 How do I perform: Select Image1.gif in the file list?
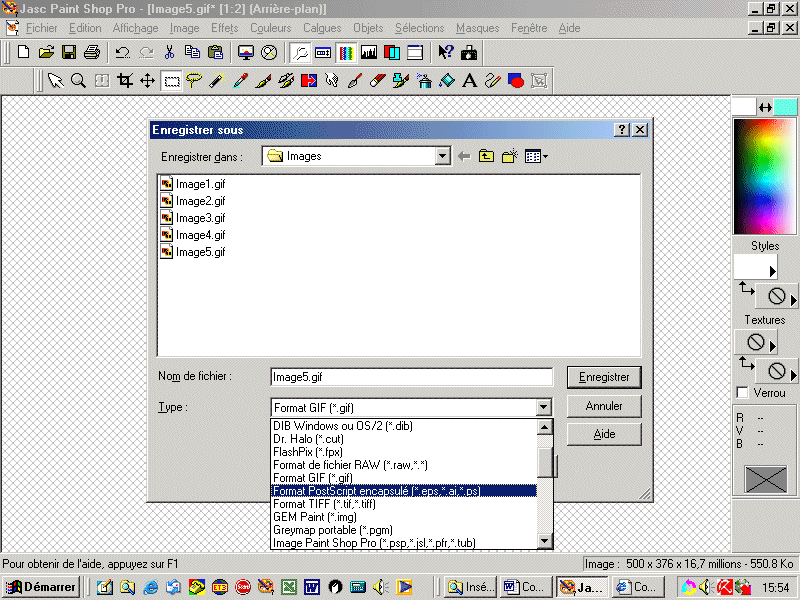click(x=193, y=184)
